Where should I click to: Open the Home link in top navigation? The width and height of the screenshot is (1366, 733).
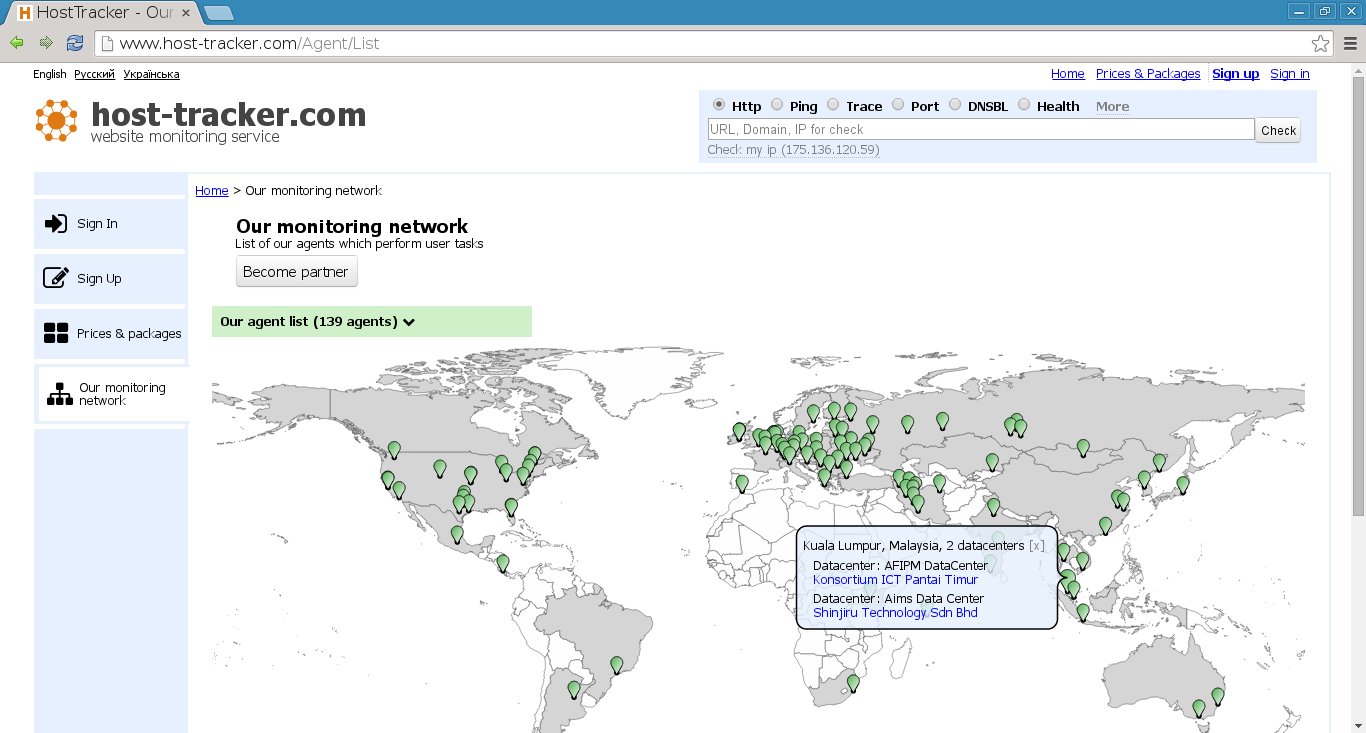pyautogui.click(x=1068, y=74)
